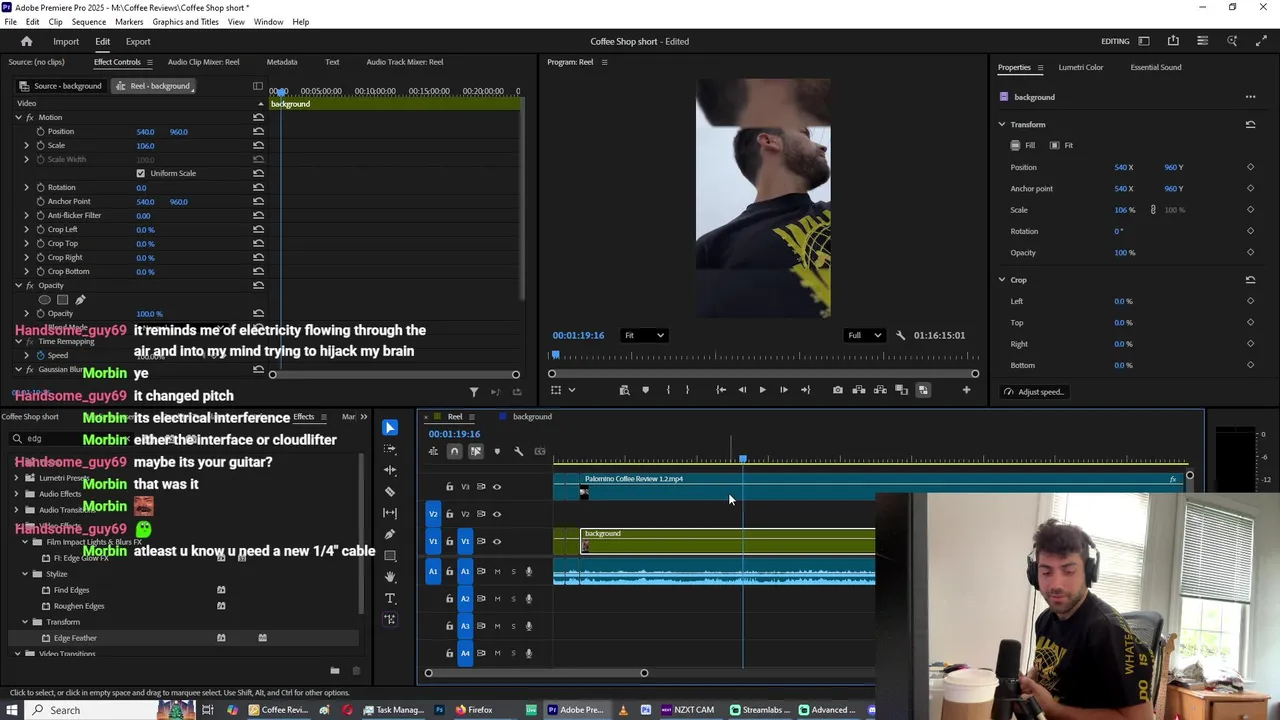The image size is (1280, 720).
Task: Open the Sequence menu
Action: [x=89, y=21]
